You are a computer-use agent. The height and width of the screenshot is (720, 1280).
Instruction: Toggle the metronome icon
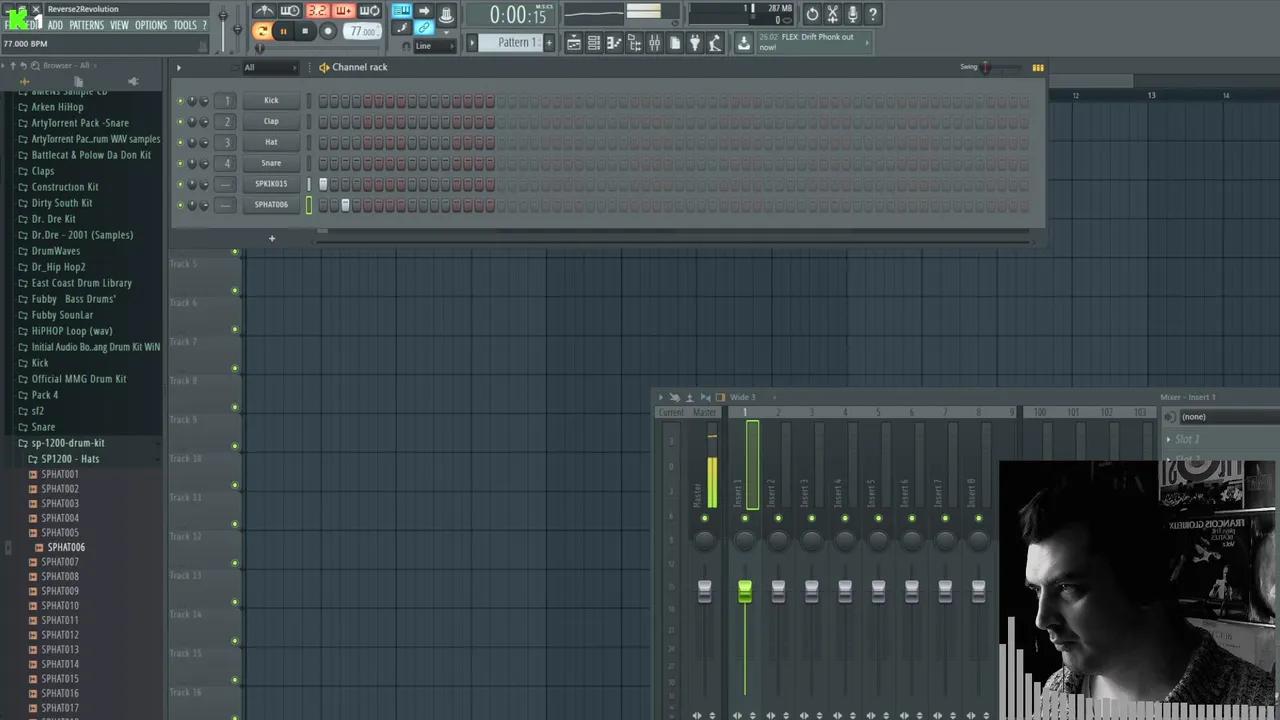(264, 11)
